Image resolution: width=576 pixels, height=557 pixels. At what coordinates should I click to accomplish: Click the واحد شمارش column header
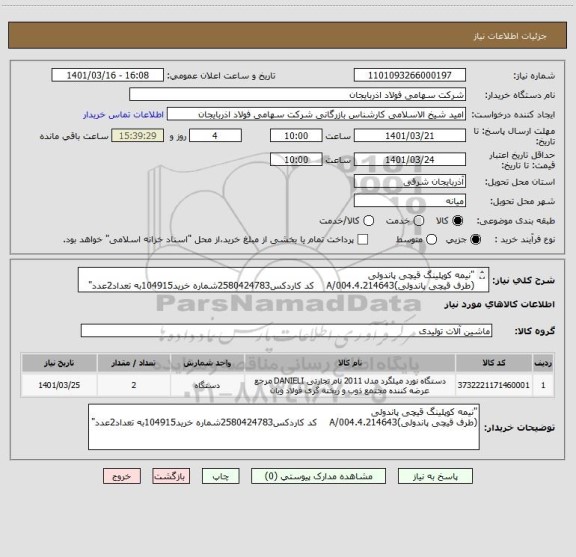click(x=207, y=363)
